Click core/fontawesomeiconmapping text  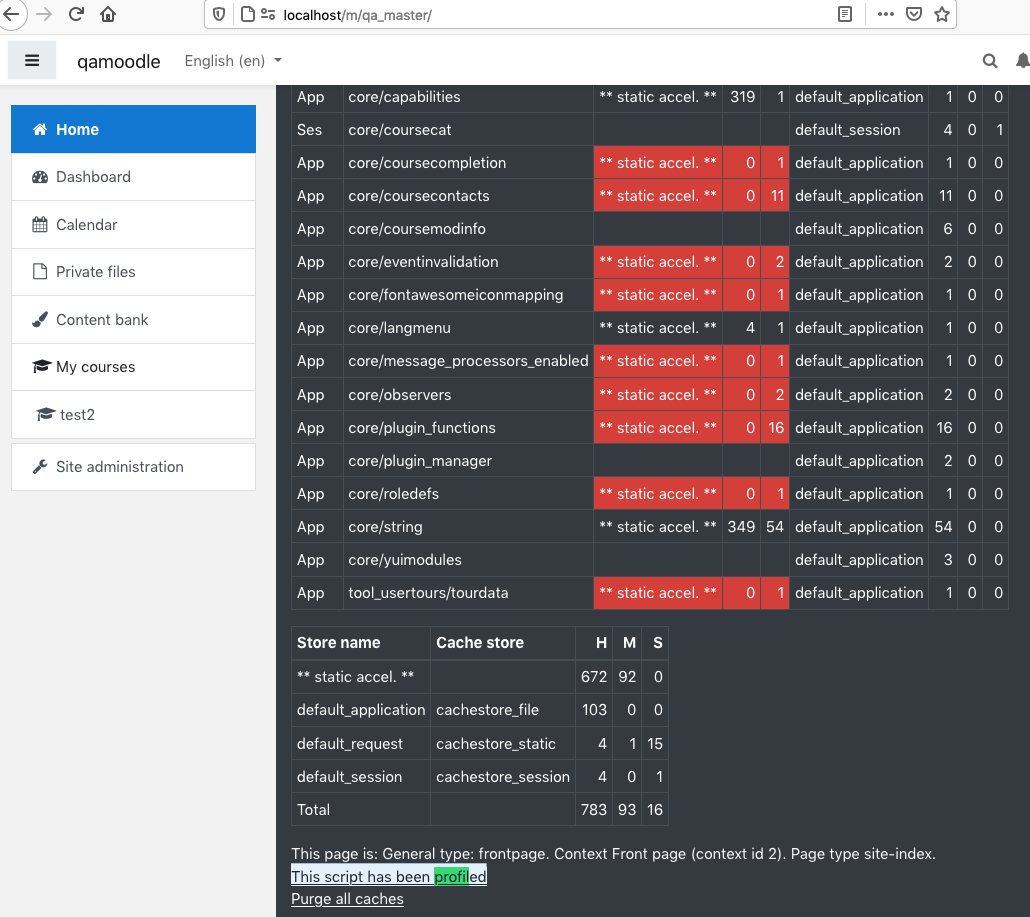455,295
